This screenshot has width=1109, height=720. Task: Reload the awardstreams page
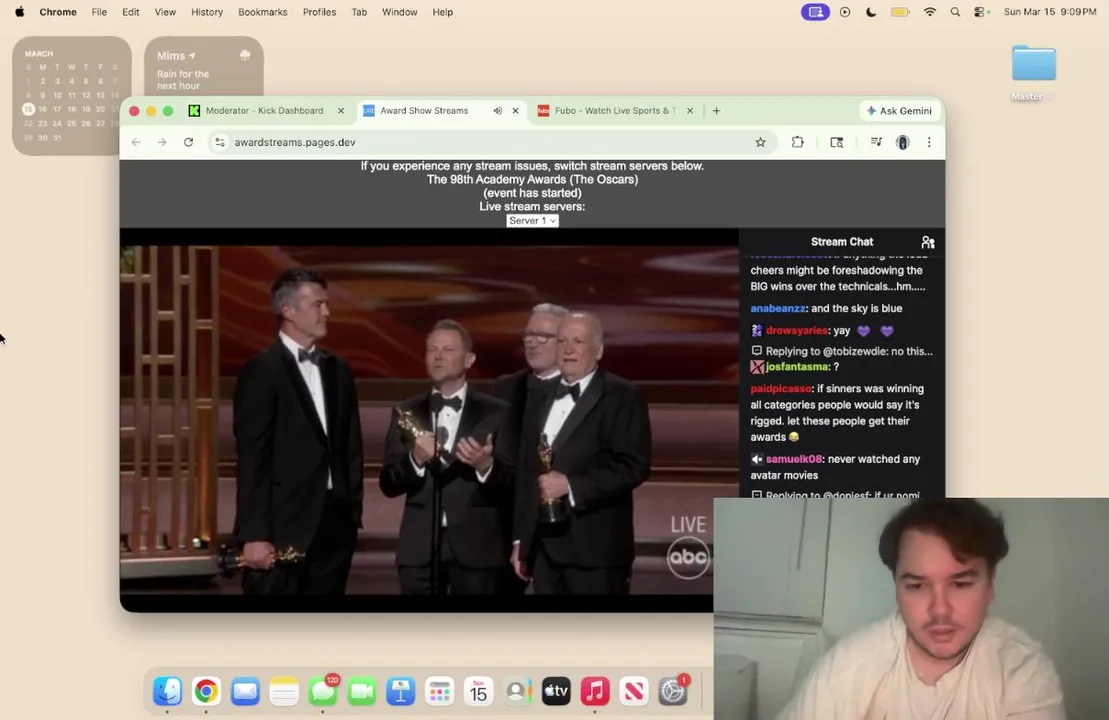(x=188, y=142)
